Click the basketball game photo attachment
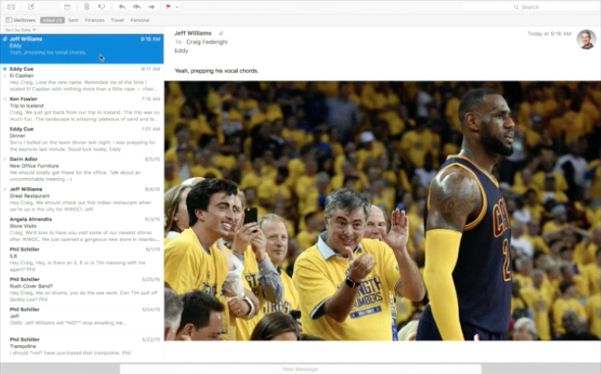The width and height of the screenshot is (601, 374). click(x=383, y=210)
